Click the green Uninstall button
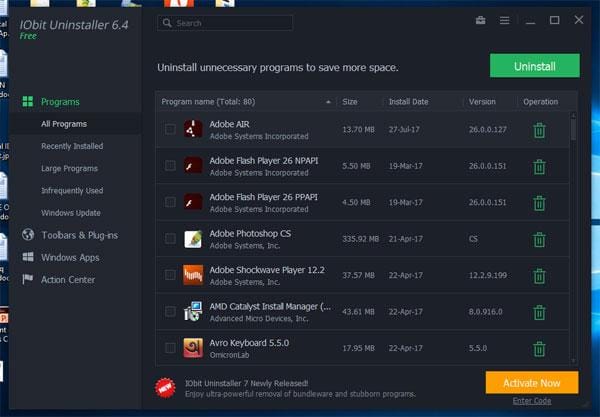This screenshot has width=600, height=417. (x=535, y=66)
